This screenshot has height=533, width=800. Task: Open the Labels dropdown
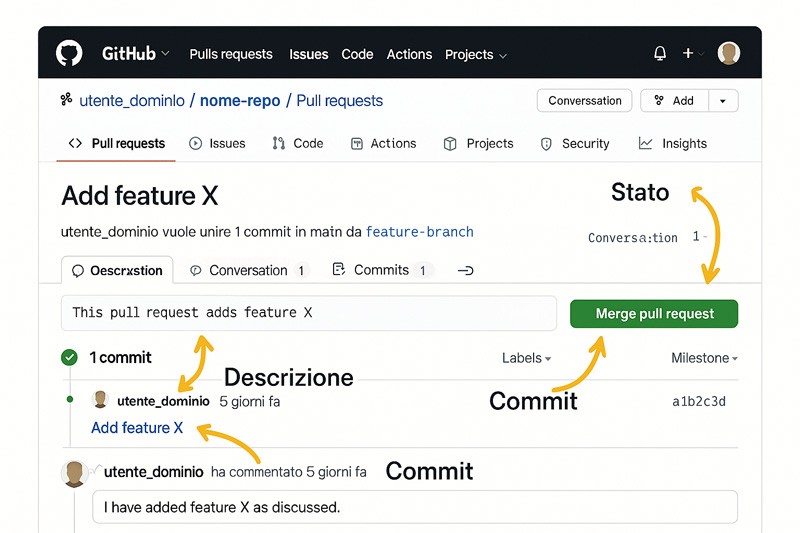526,358
